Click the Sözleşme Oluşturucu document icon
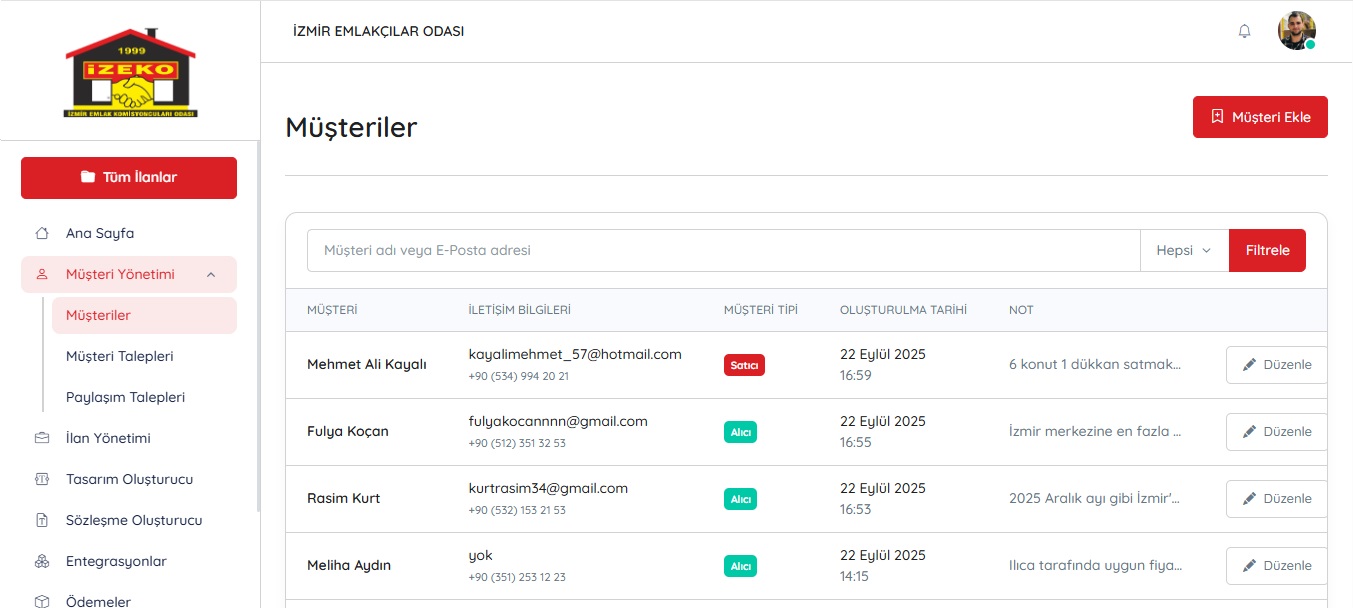Image resolution: width=1353 pixels, height=608 pixels. pyautogui.click(x=42, y=520)
